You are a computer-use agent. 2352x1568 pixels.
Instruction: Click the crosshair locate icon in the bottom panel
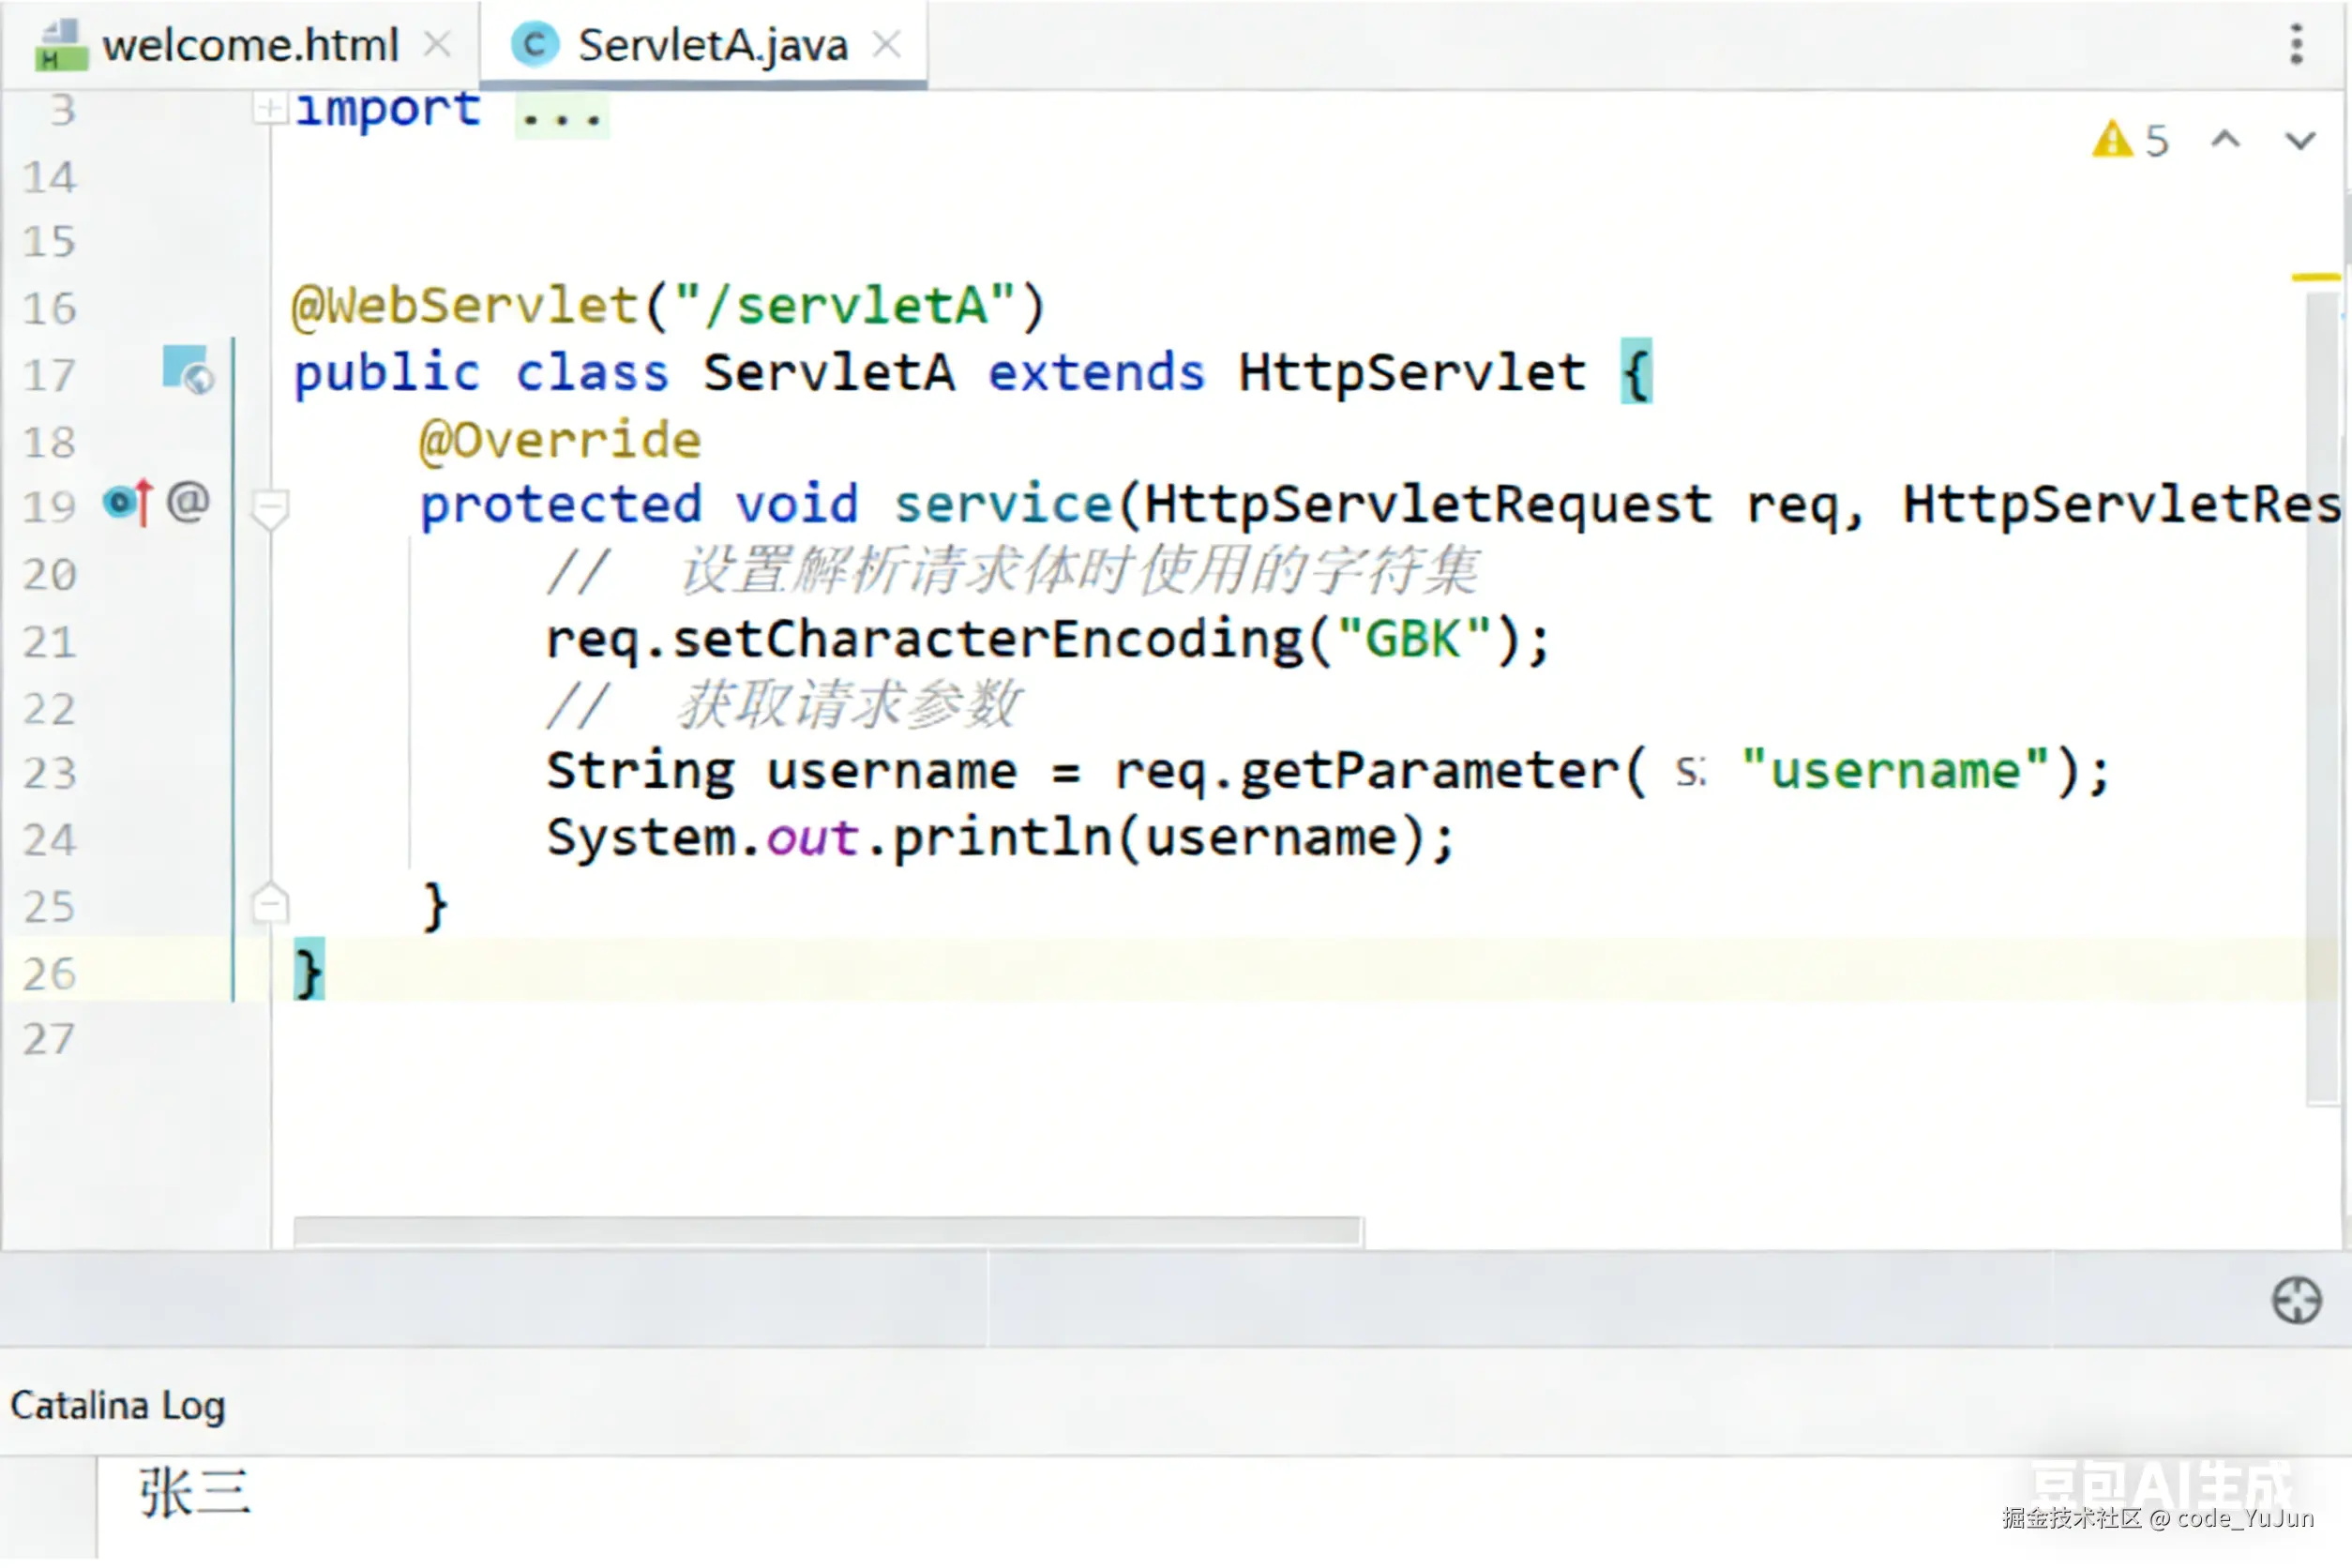(x=2296, y=1301)
